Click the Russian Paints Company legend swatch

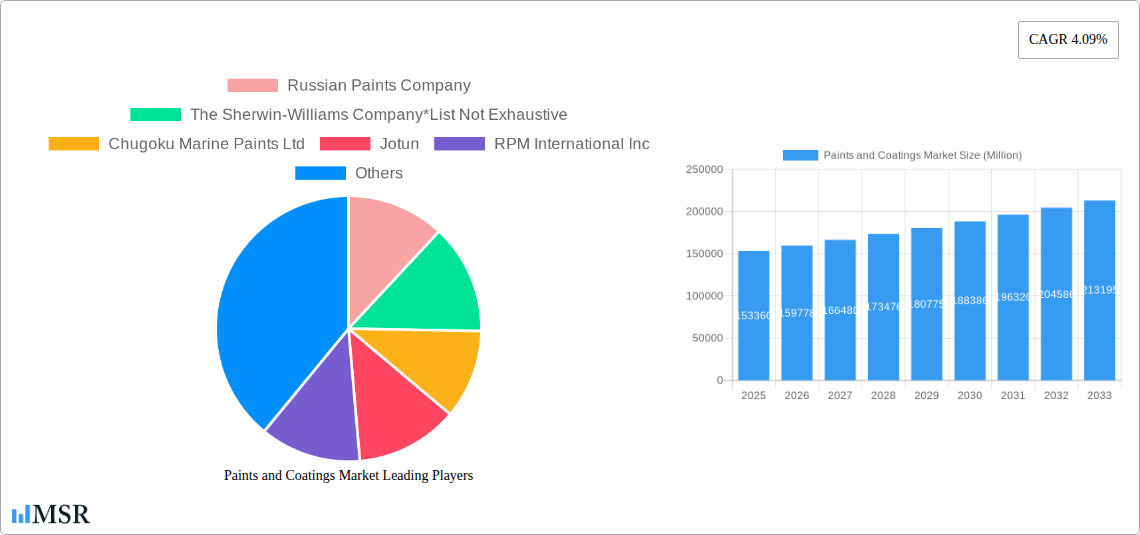[x=252, y=86]
